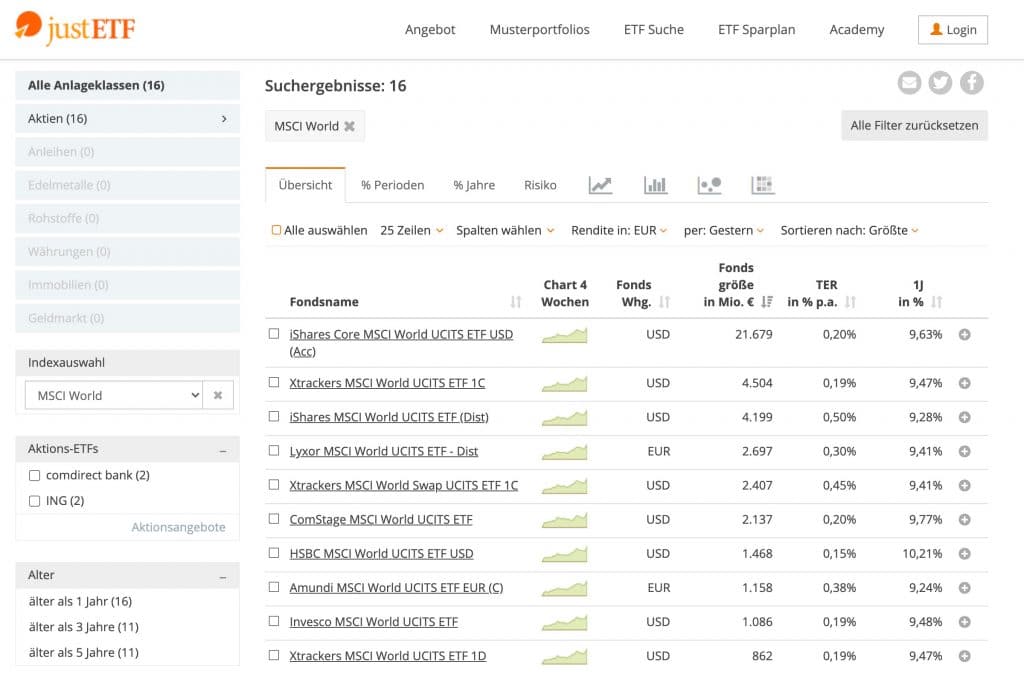This screenshot has height=673, width=1024.
Task: Open the heatmap grid view tab
Action: point(762,185)
